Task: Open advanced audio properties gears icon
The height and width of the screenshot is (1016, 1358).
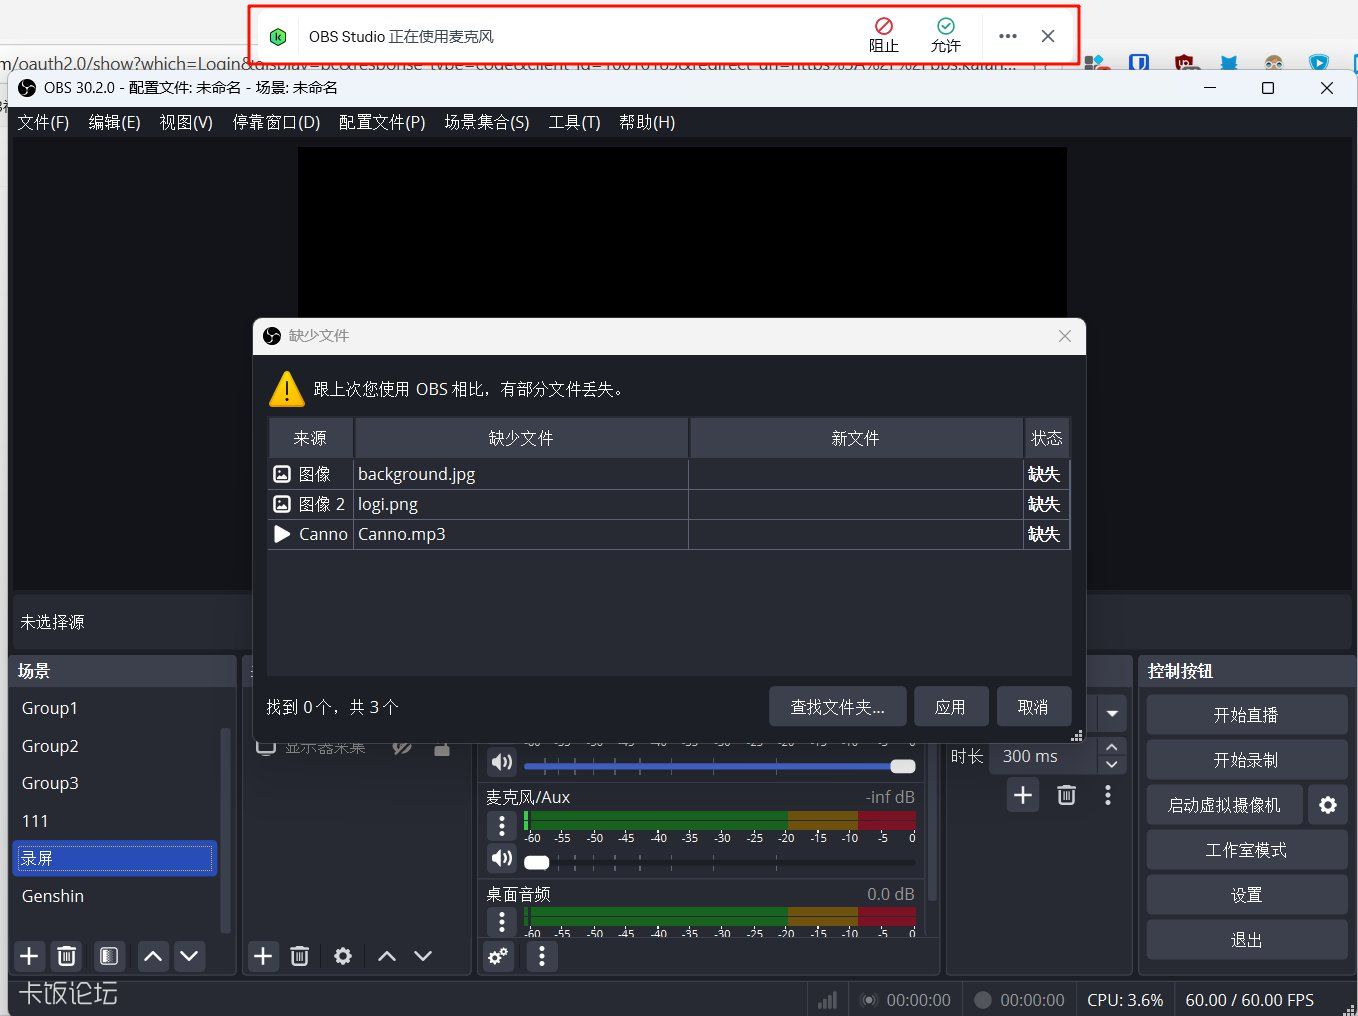Action: tap(498, 956)
